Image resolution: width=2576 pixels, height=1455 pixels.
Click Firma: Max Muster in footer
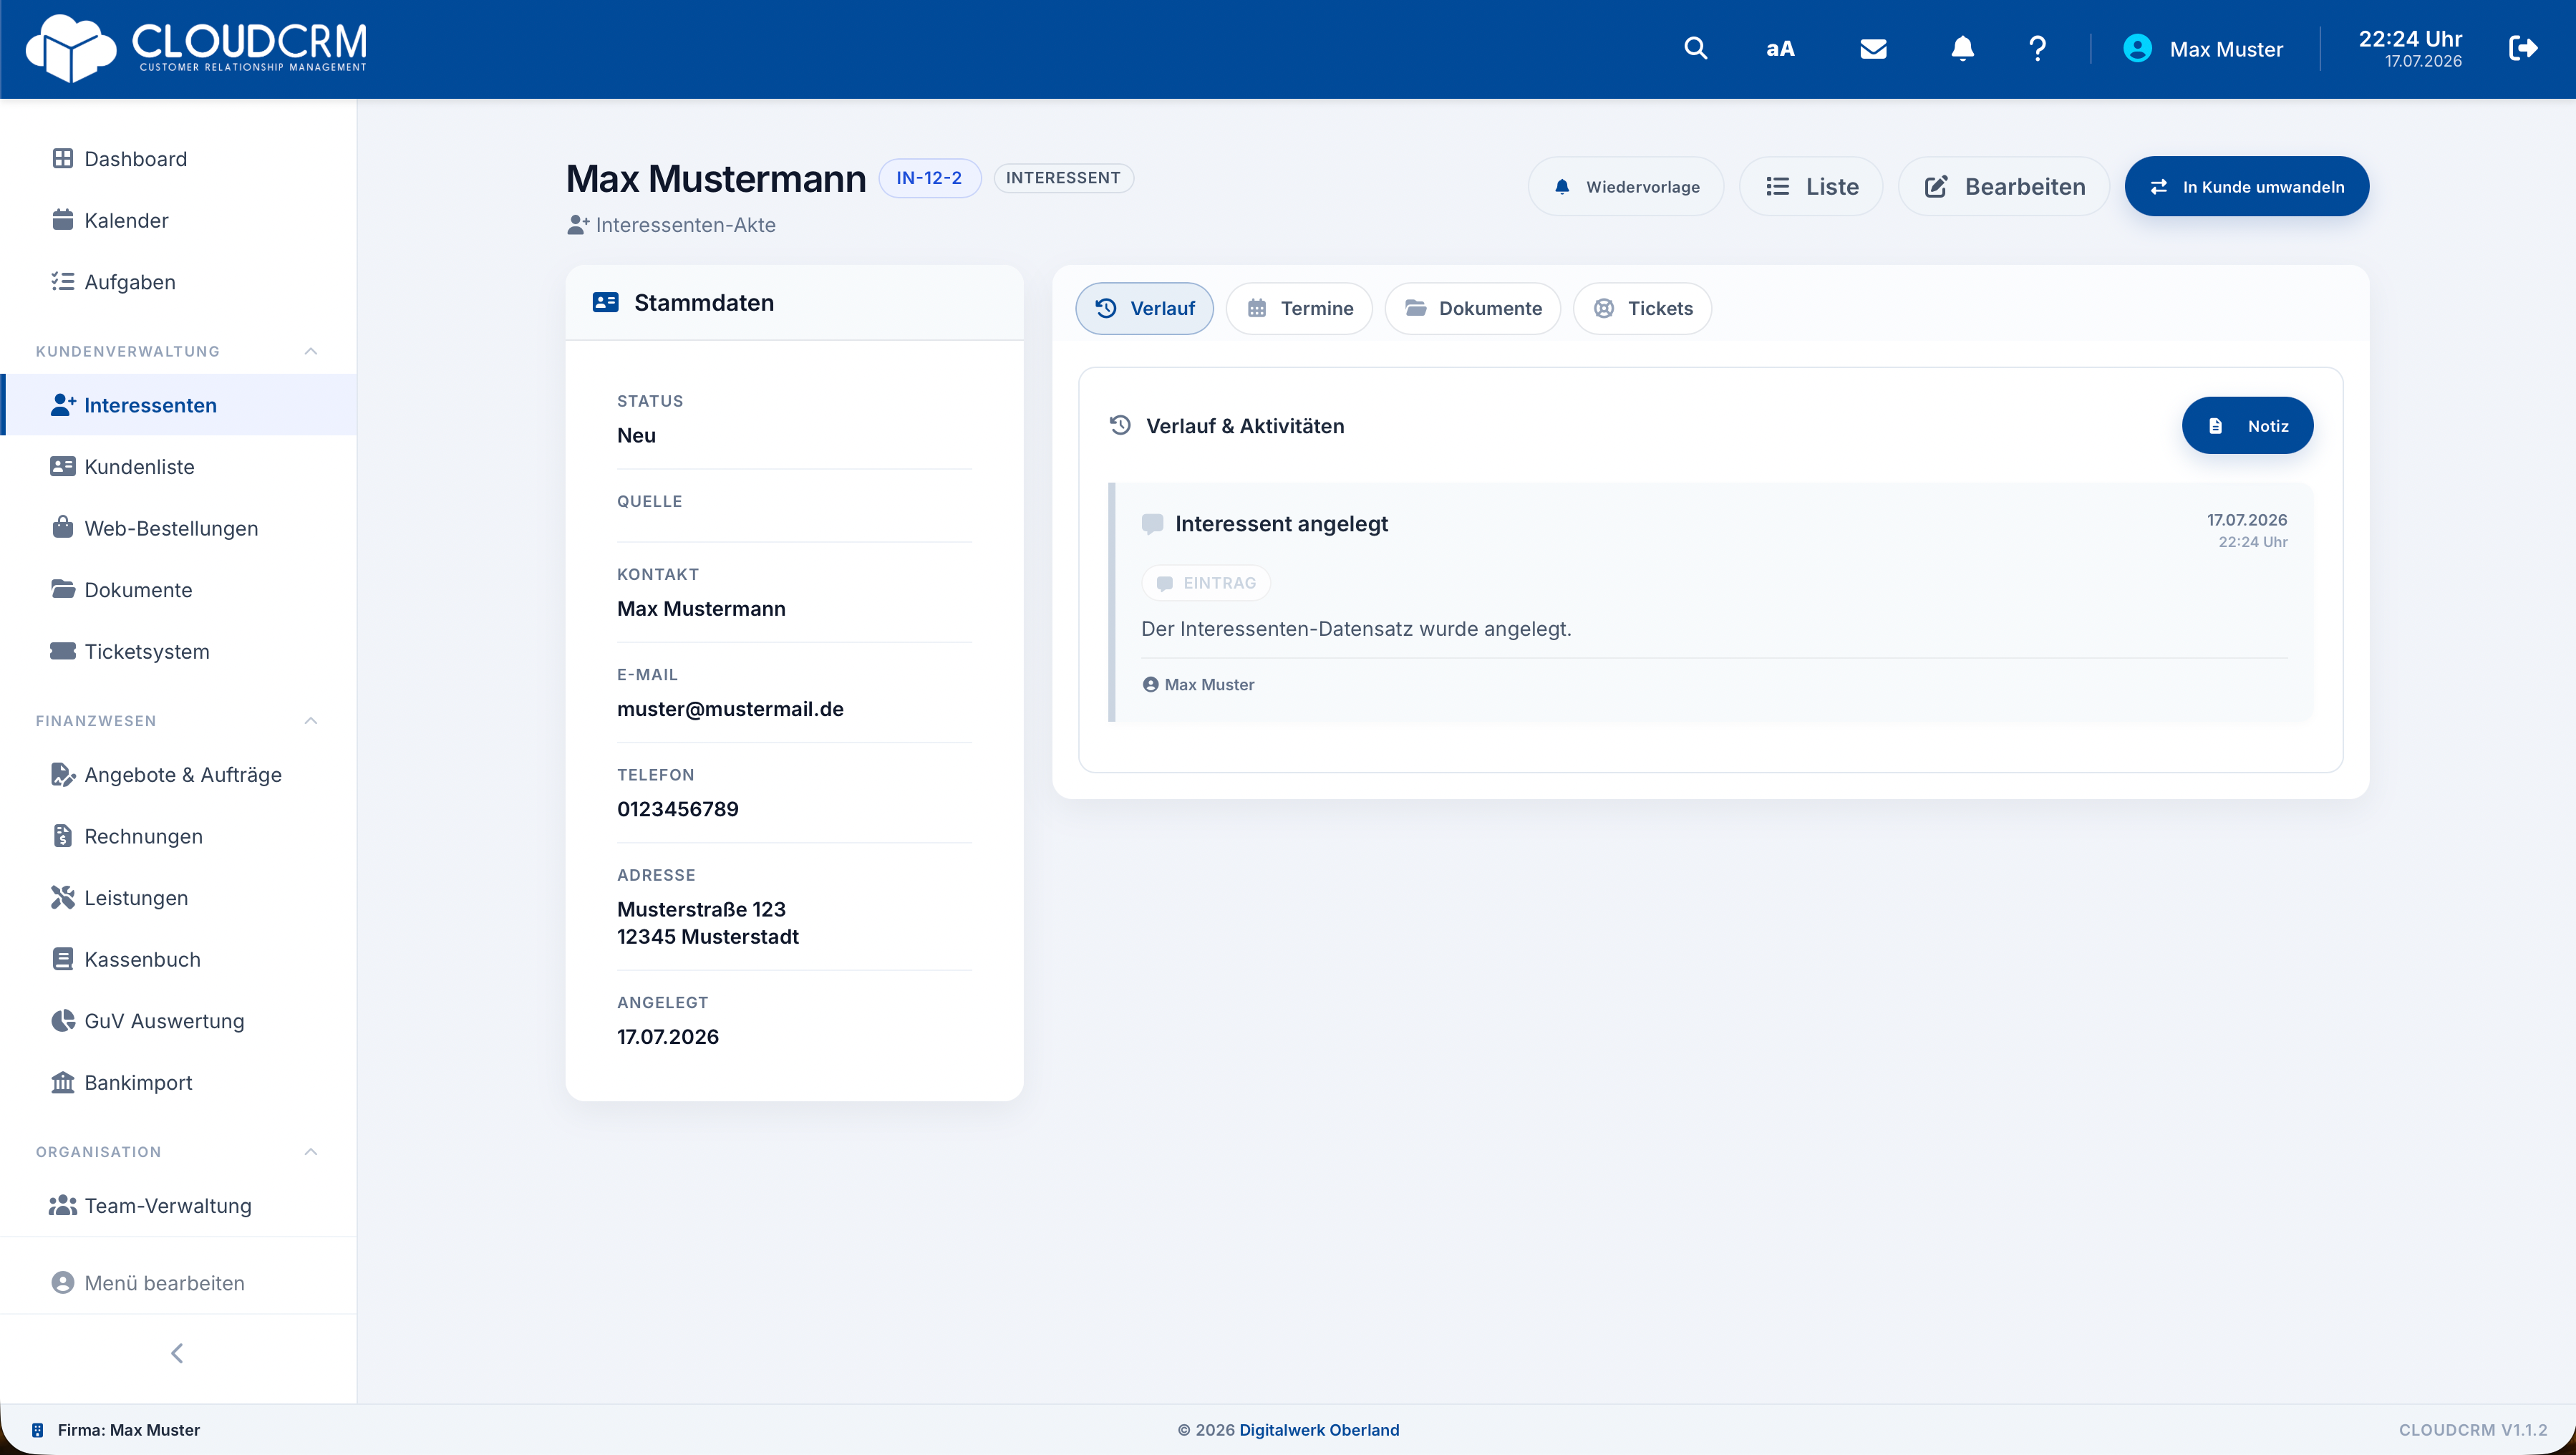pos(128,1429)
